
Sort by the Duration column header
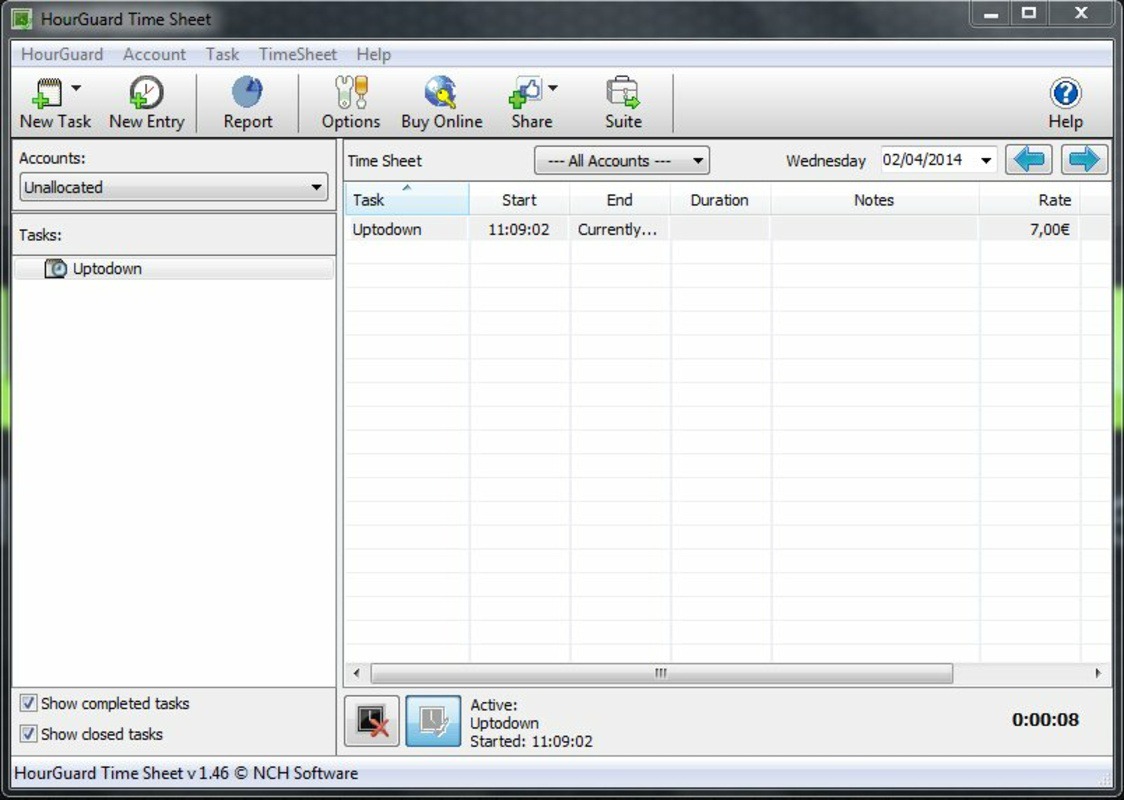720,199
